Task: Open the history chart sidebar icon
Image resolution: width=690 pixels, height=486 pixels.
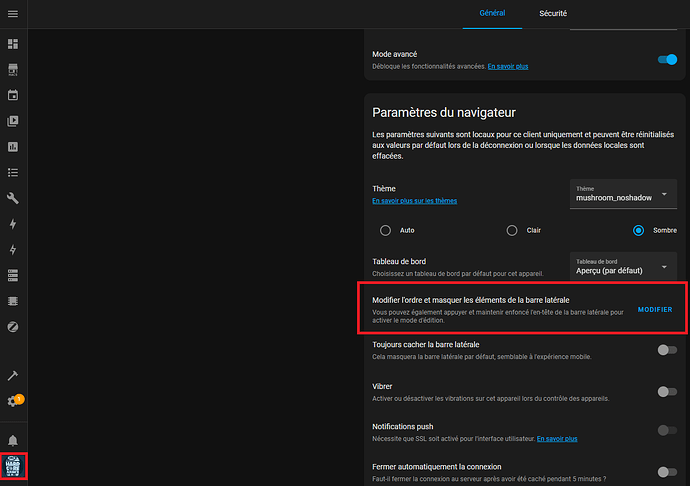Action: 13,147
